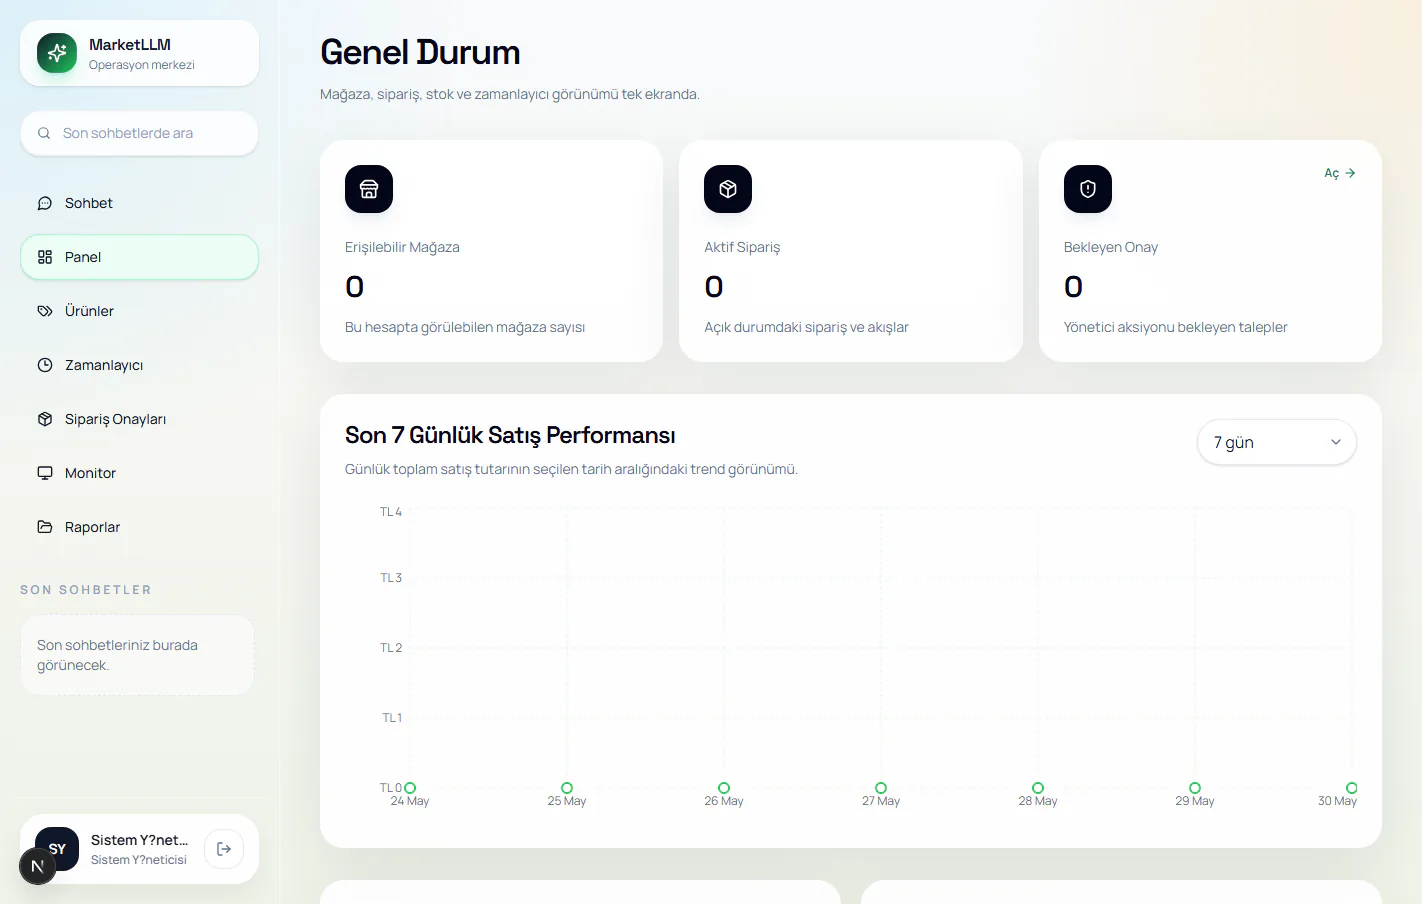Click the Aç link on Bekleyen Onay

[x=1340, y=173]
